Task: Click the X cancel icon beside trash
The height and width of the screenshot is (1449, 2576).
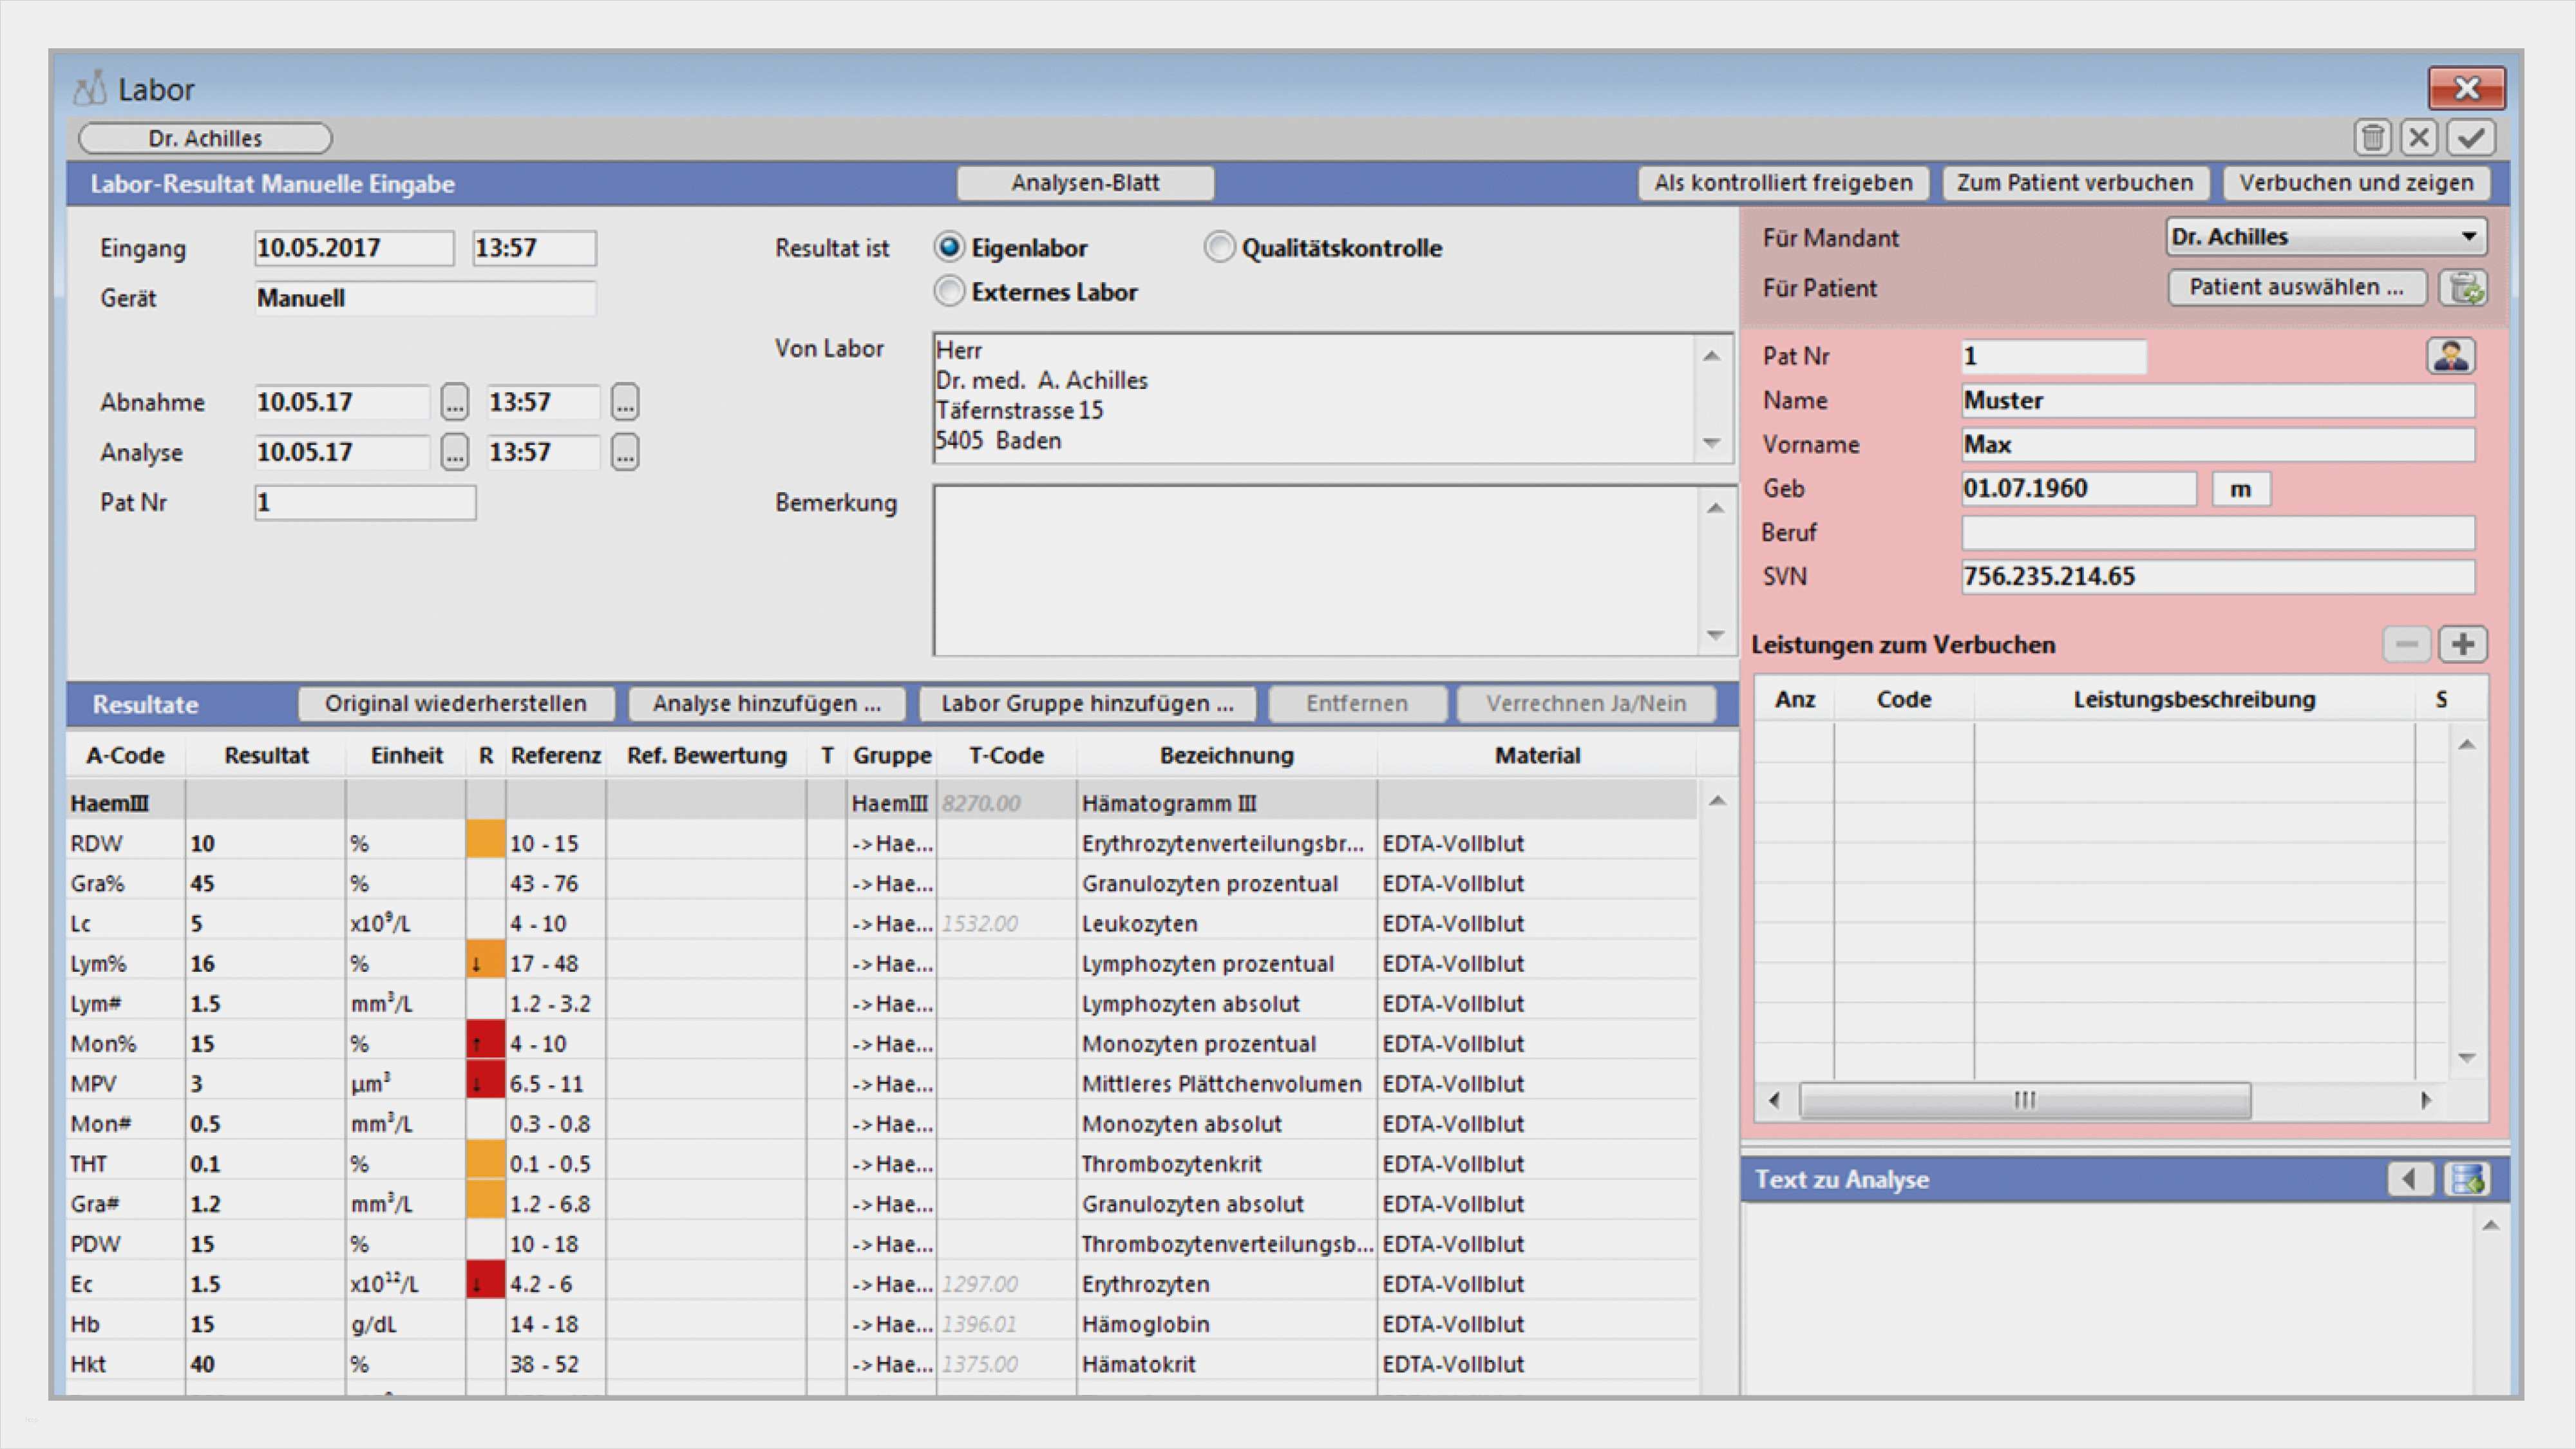Action: pos(2419,137)
